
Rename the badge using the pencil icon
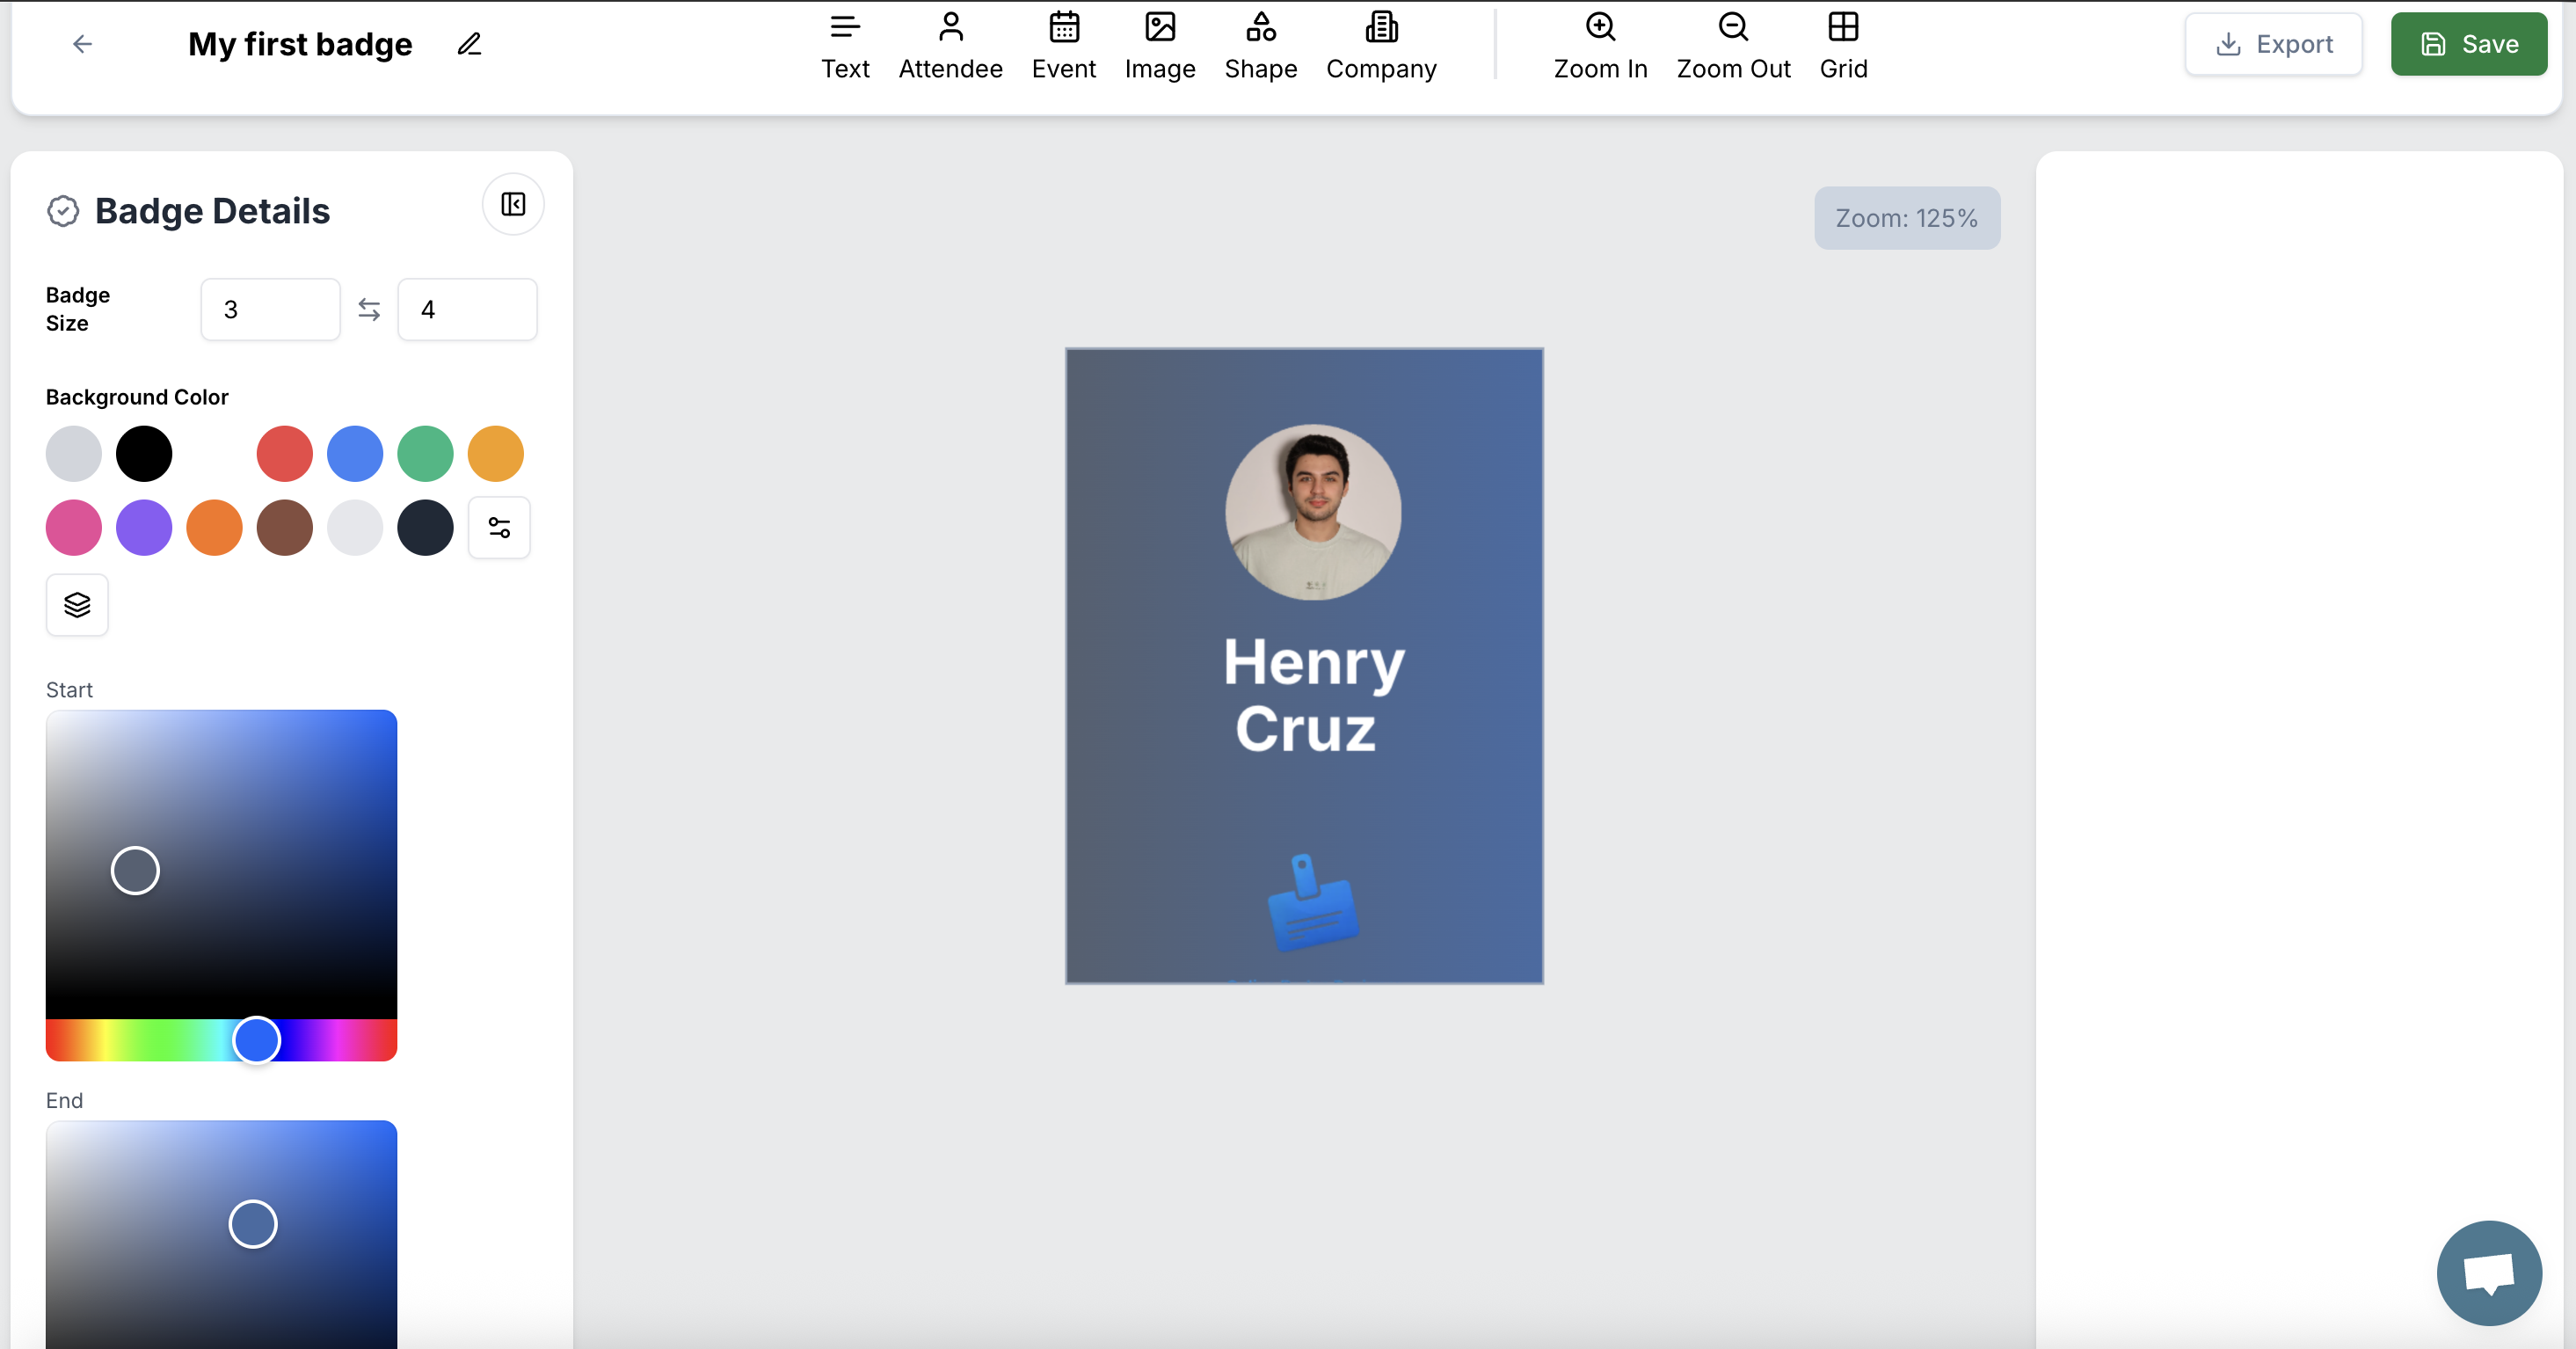pyautogui.click(x=468, y=44)
